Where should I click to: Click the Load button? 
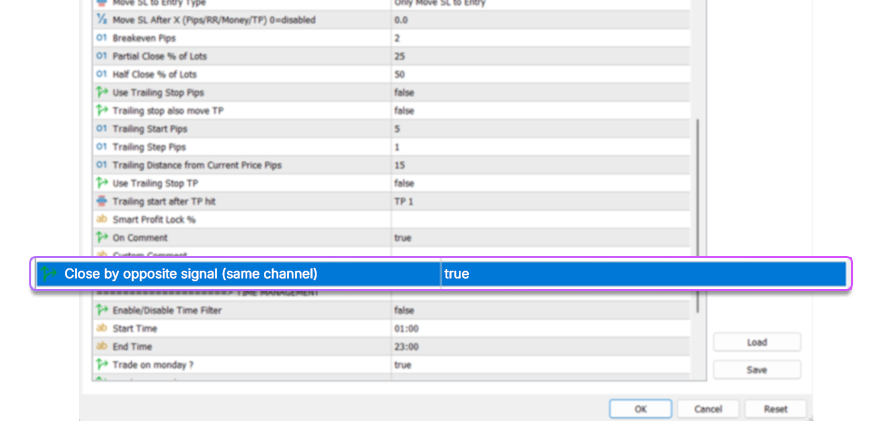click(x=757, y=342)
